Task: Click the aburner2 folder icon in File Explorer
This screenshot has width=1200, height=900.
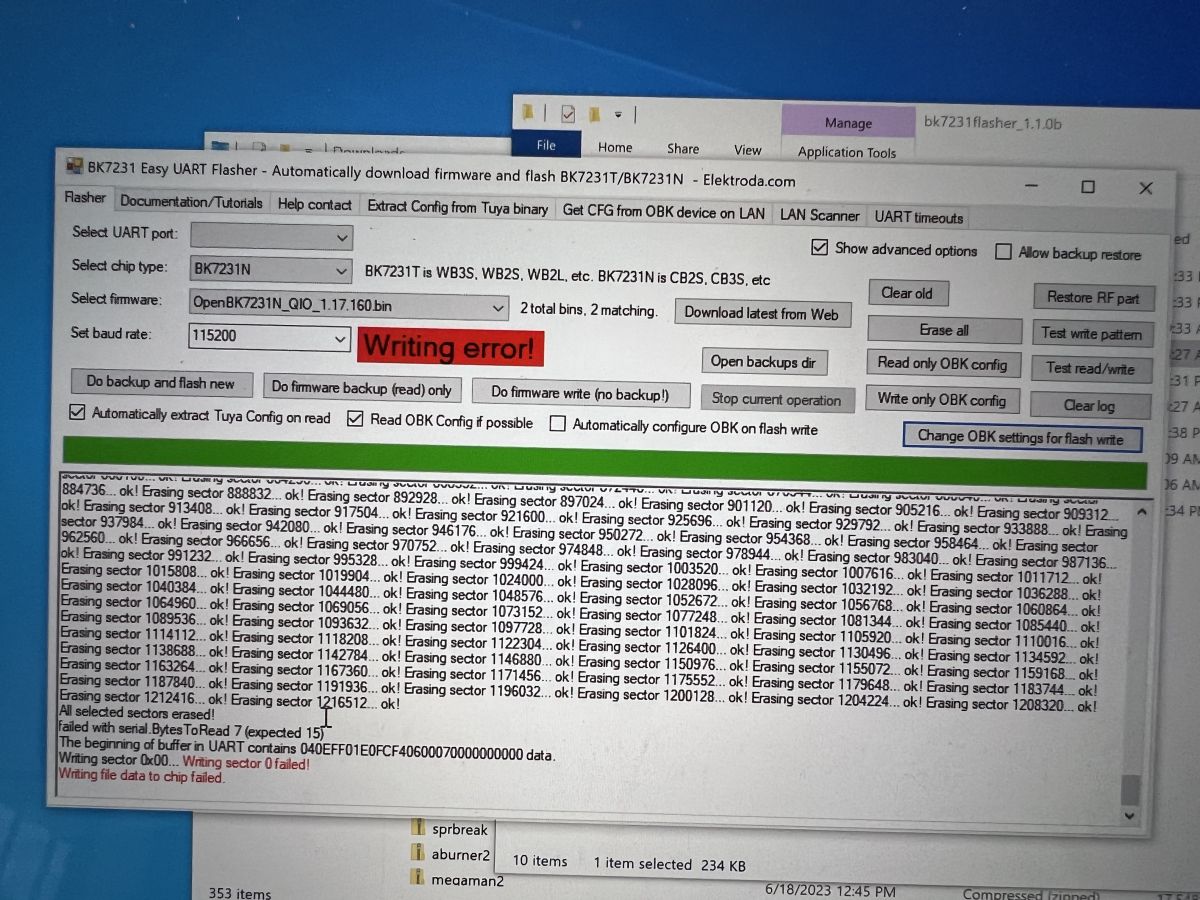Action: point(418,854)
